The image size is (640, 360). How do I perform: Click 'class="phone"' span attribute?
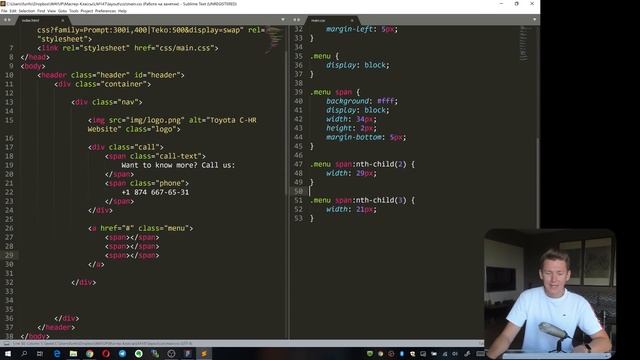[157, 183]
